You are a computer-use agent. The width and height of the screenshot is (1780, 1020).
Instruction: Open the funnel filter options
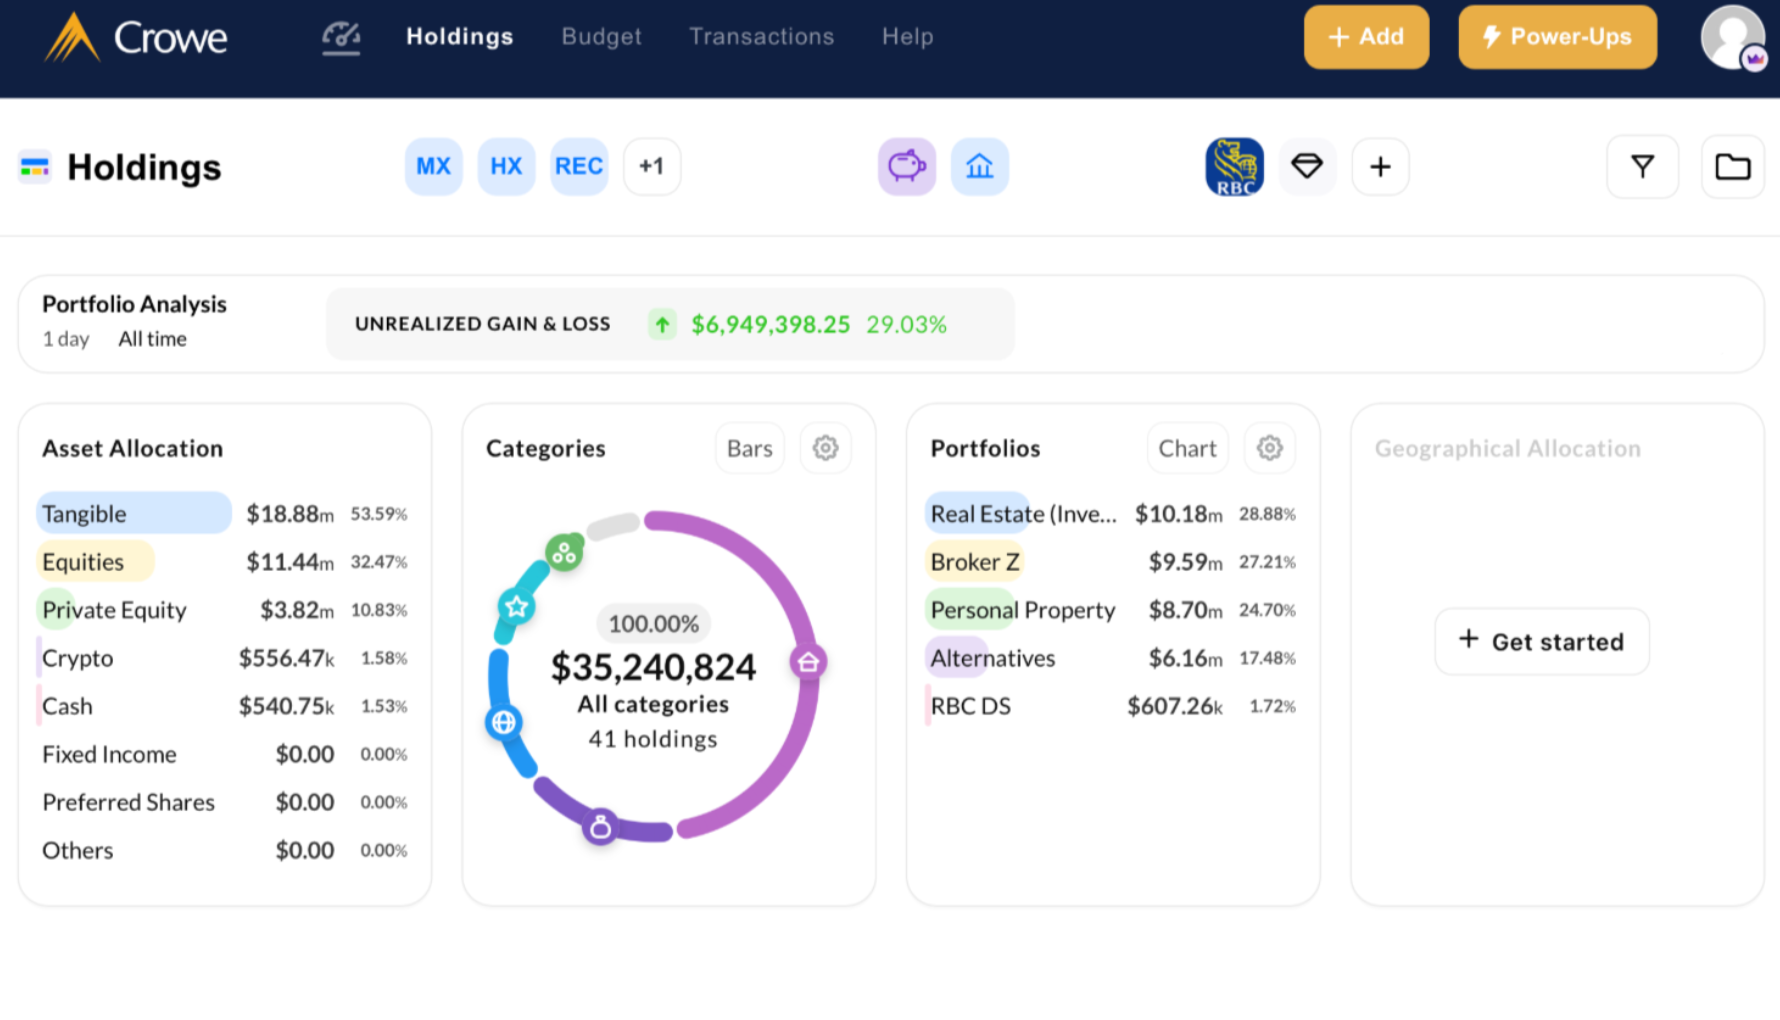pyautogui.click(x=1642, y=166)
